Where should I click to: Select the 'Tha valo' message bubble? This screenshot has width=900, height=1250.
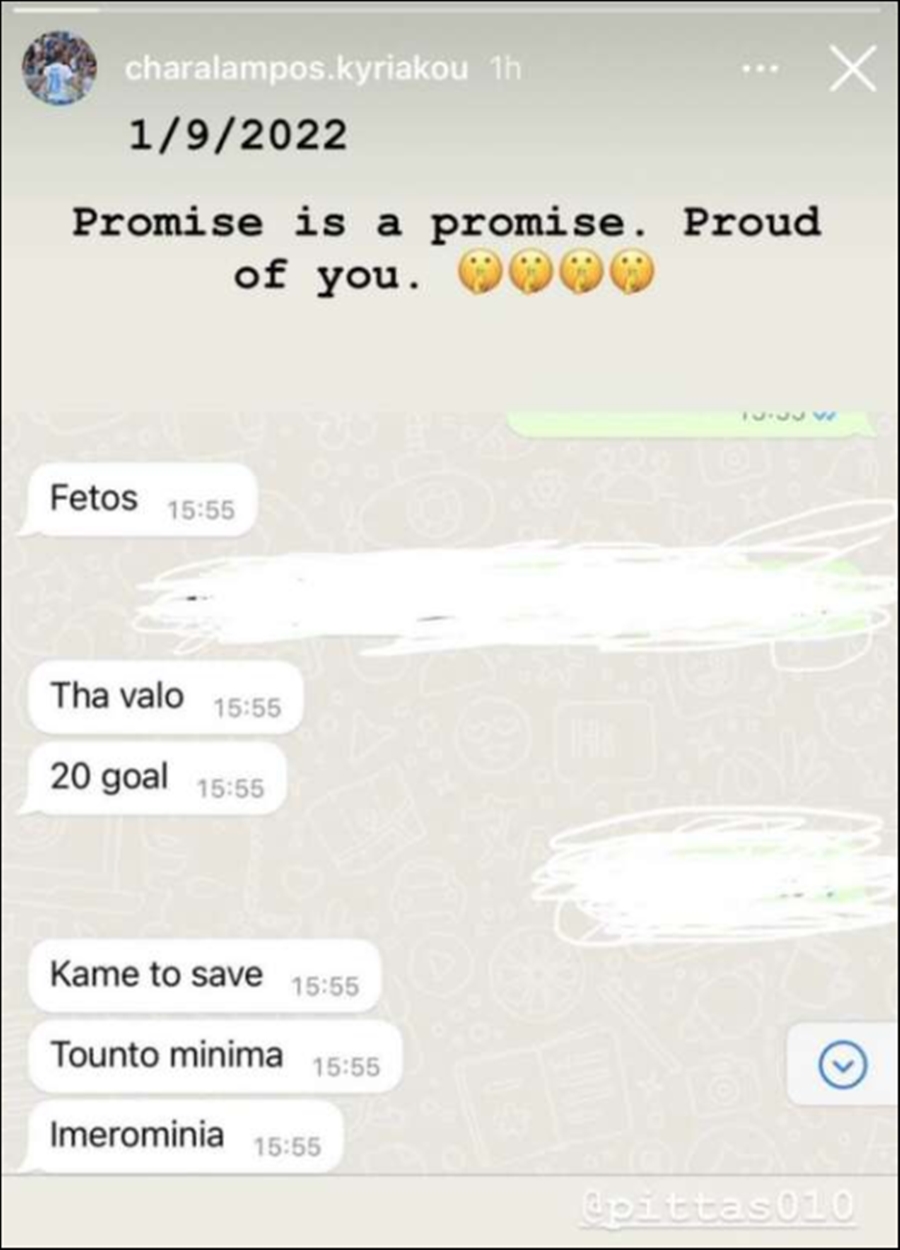[x=162, y=698]
